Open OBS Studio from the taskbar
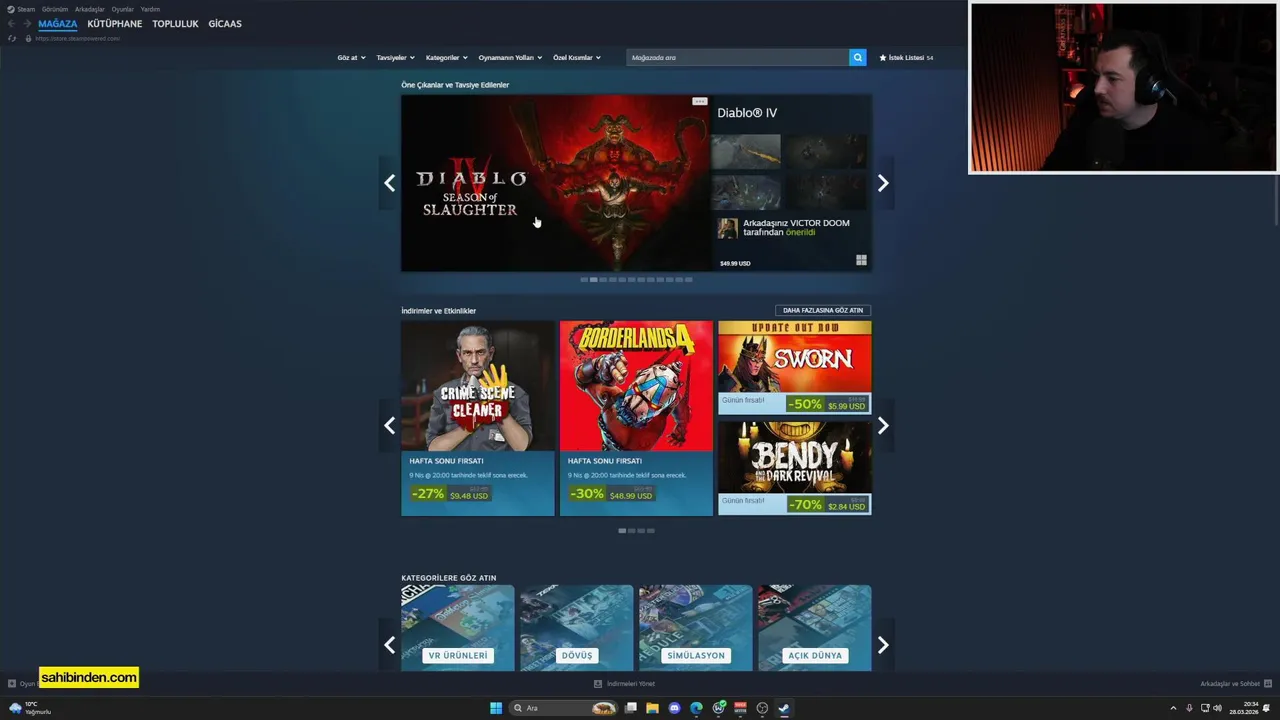Screen dimensions: 1280x720 click(x=762, y=708)
